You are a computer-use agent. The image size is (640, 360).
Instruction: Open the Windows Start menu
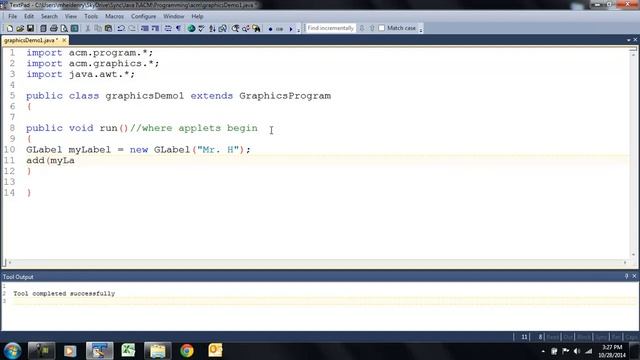[12, 351]
